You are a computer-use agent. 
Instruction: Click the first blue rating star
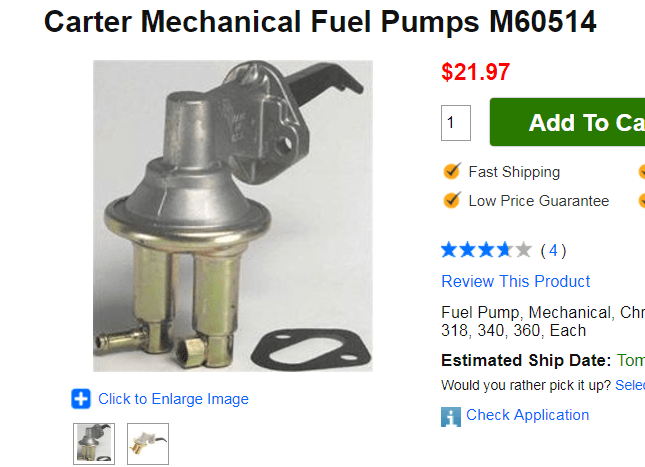coord(449,250)
